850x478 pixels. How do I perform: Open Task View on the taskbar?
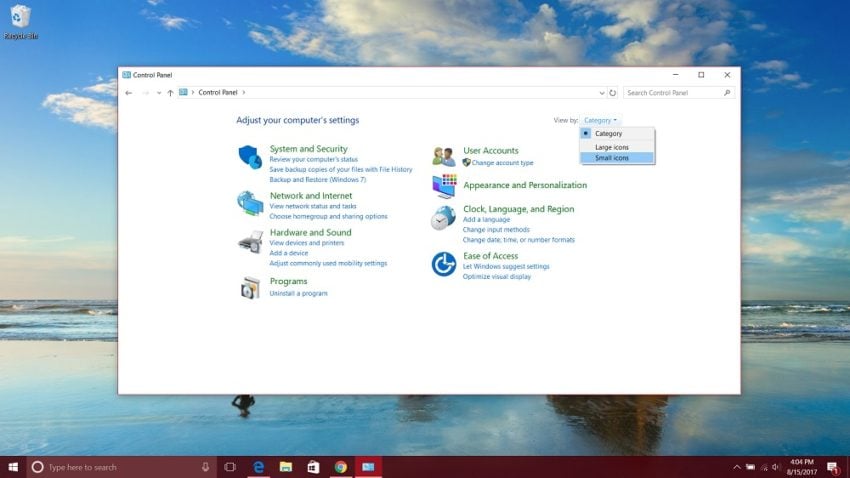pyautogui.click(x=230, y=467)
